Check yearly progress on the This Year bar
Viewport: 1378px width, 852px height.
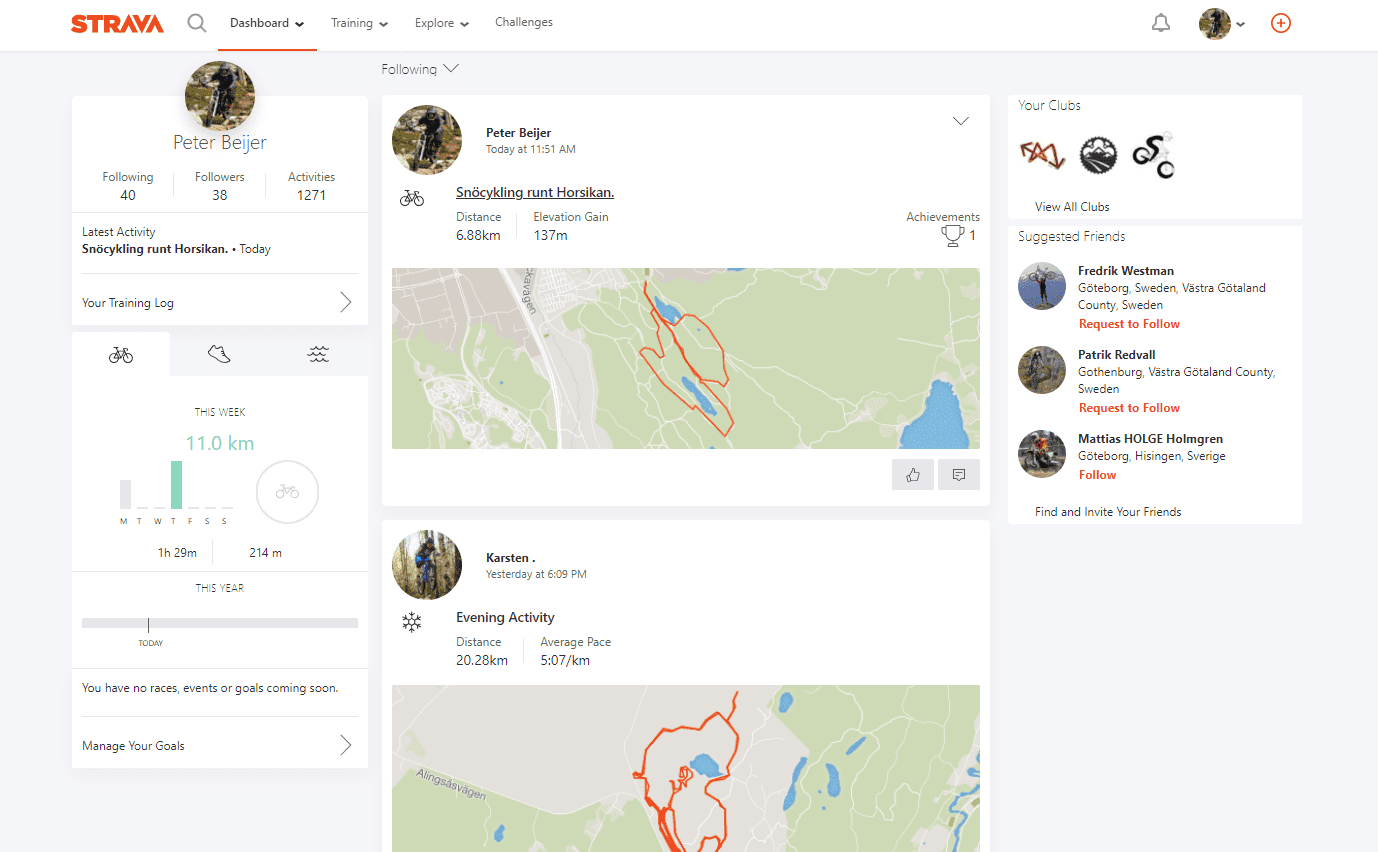[219, 622]
